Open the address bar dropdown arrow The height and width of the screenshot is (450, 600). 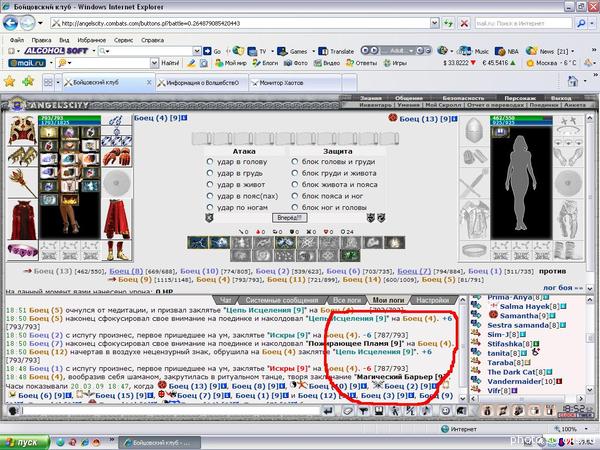[x=434, y=23]
